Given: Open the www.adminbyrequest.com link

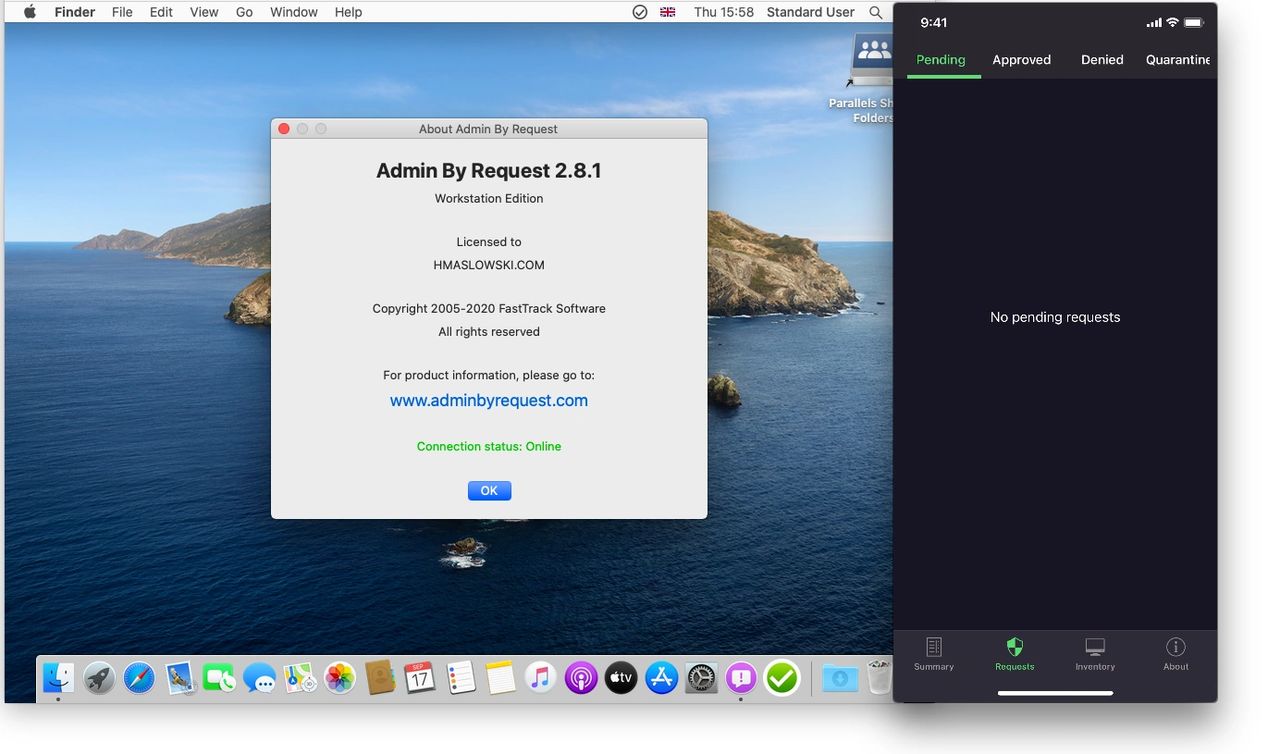Looking at the screenshot, I should point(489,401).
